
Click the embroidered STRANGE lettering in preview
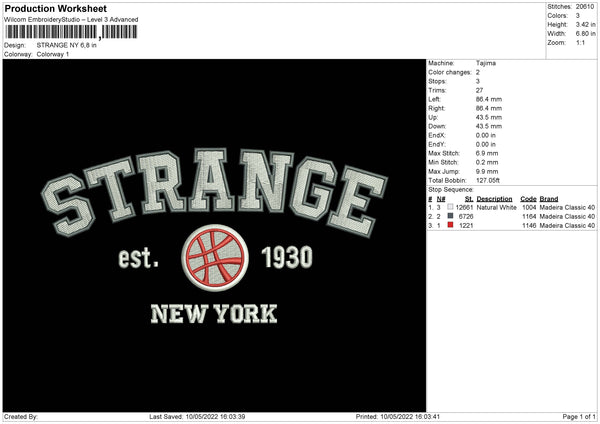214,191
